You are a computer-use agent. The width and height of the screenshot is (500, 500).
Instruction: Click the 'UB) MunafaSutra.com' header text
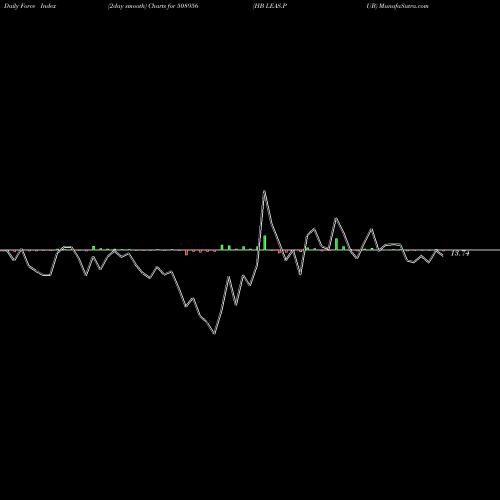pos(397,6)
